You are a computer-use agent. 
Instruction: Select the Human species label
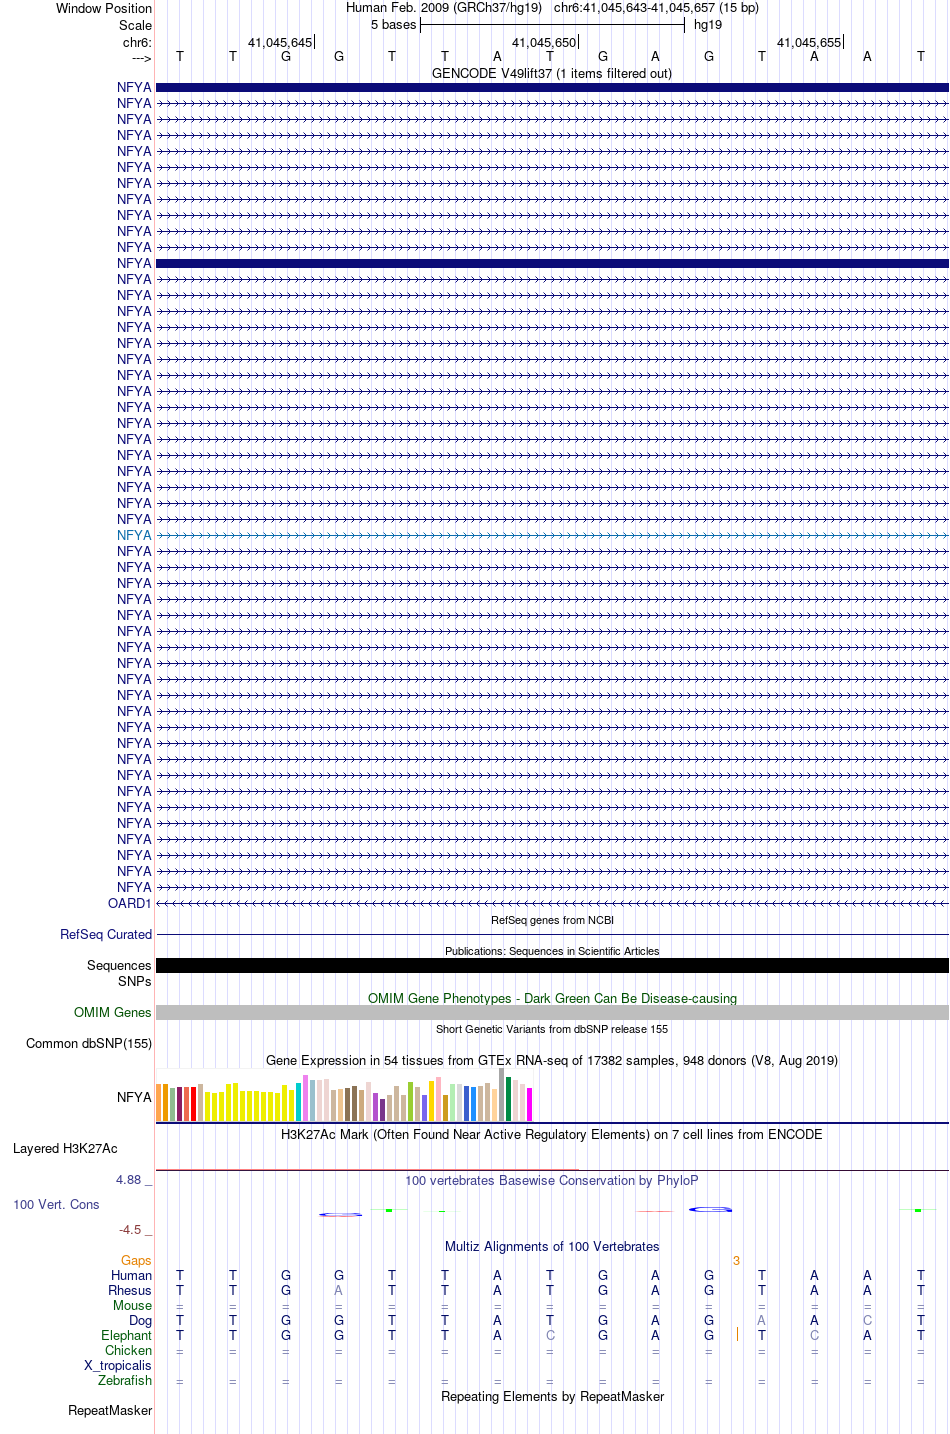131,1275
